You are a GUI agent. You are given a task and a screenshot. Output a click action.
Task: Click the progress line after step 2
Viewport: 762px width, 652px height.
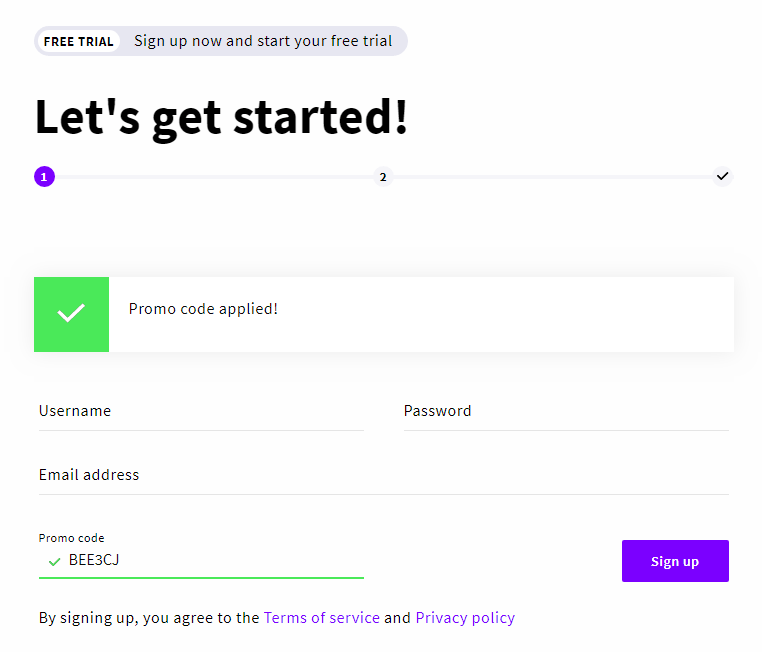tap(552, 177)
